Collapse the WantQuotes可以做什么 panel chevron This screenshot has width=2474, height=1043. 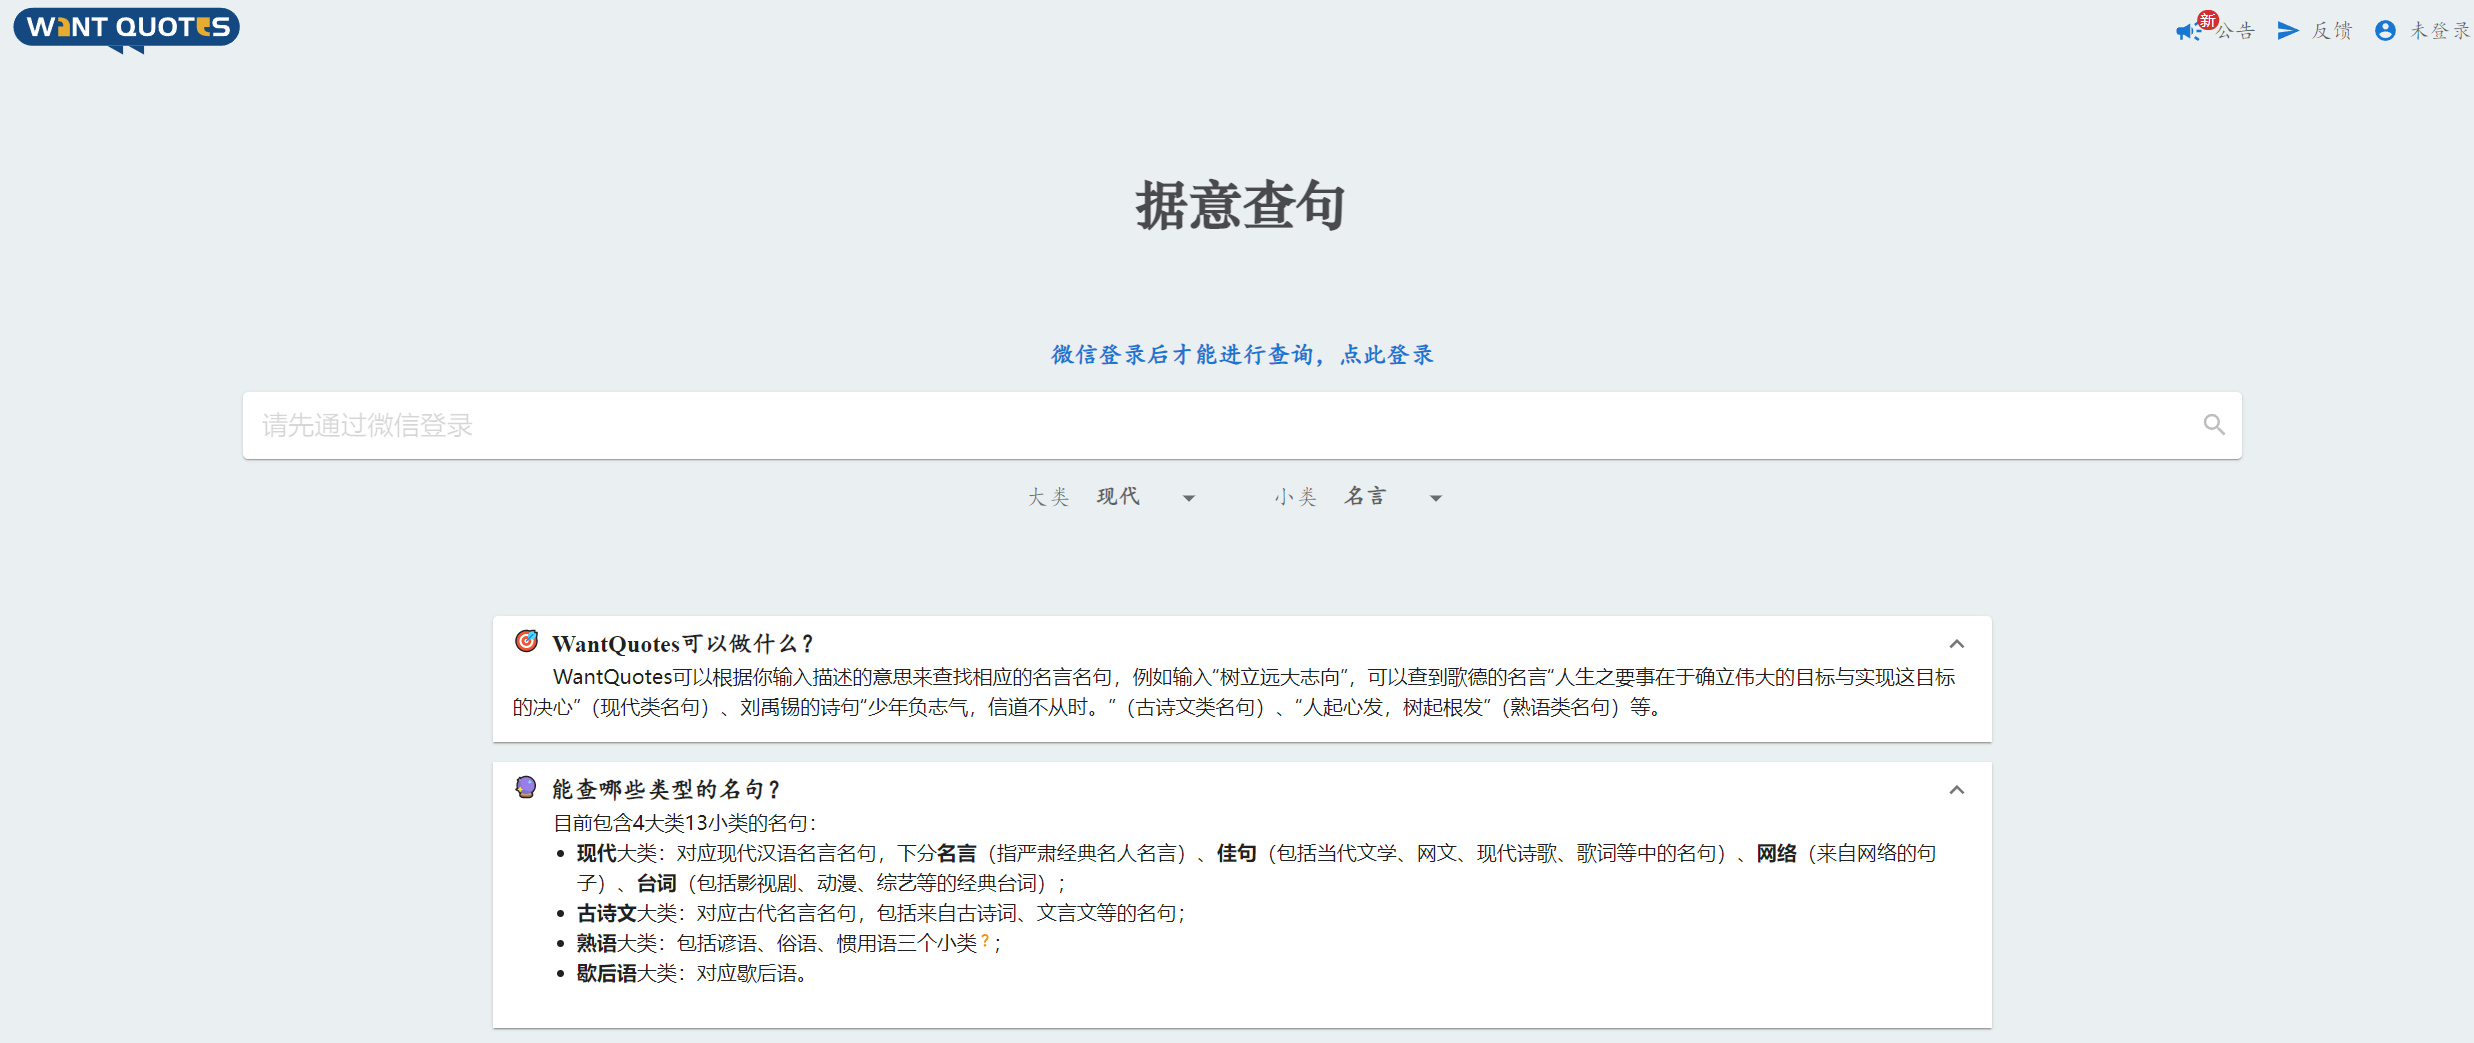click(x=1957, y=644)
